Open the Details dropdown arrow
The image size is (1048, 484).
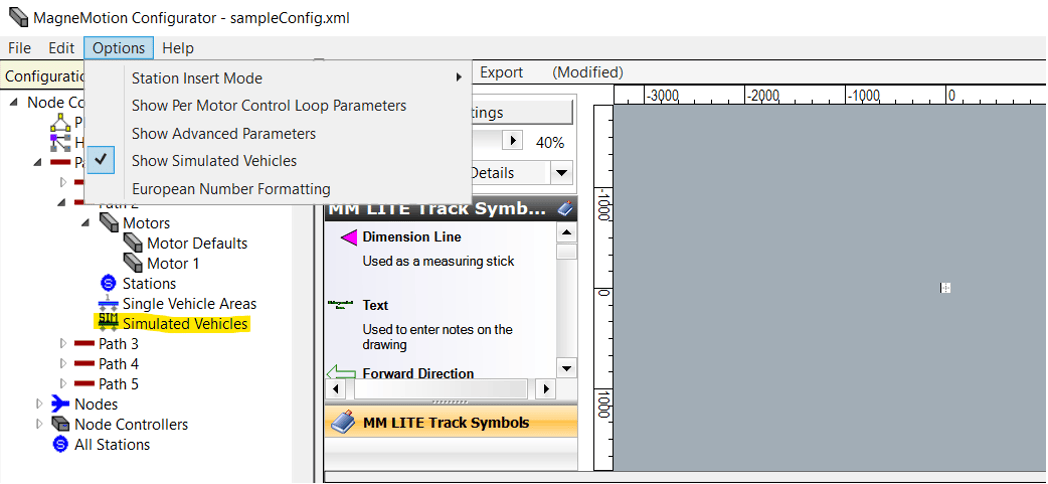click(561, 173)
